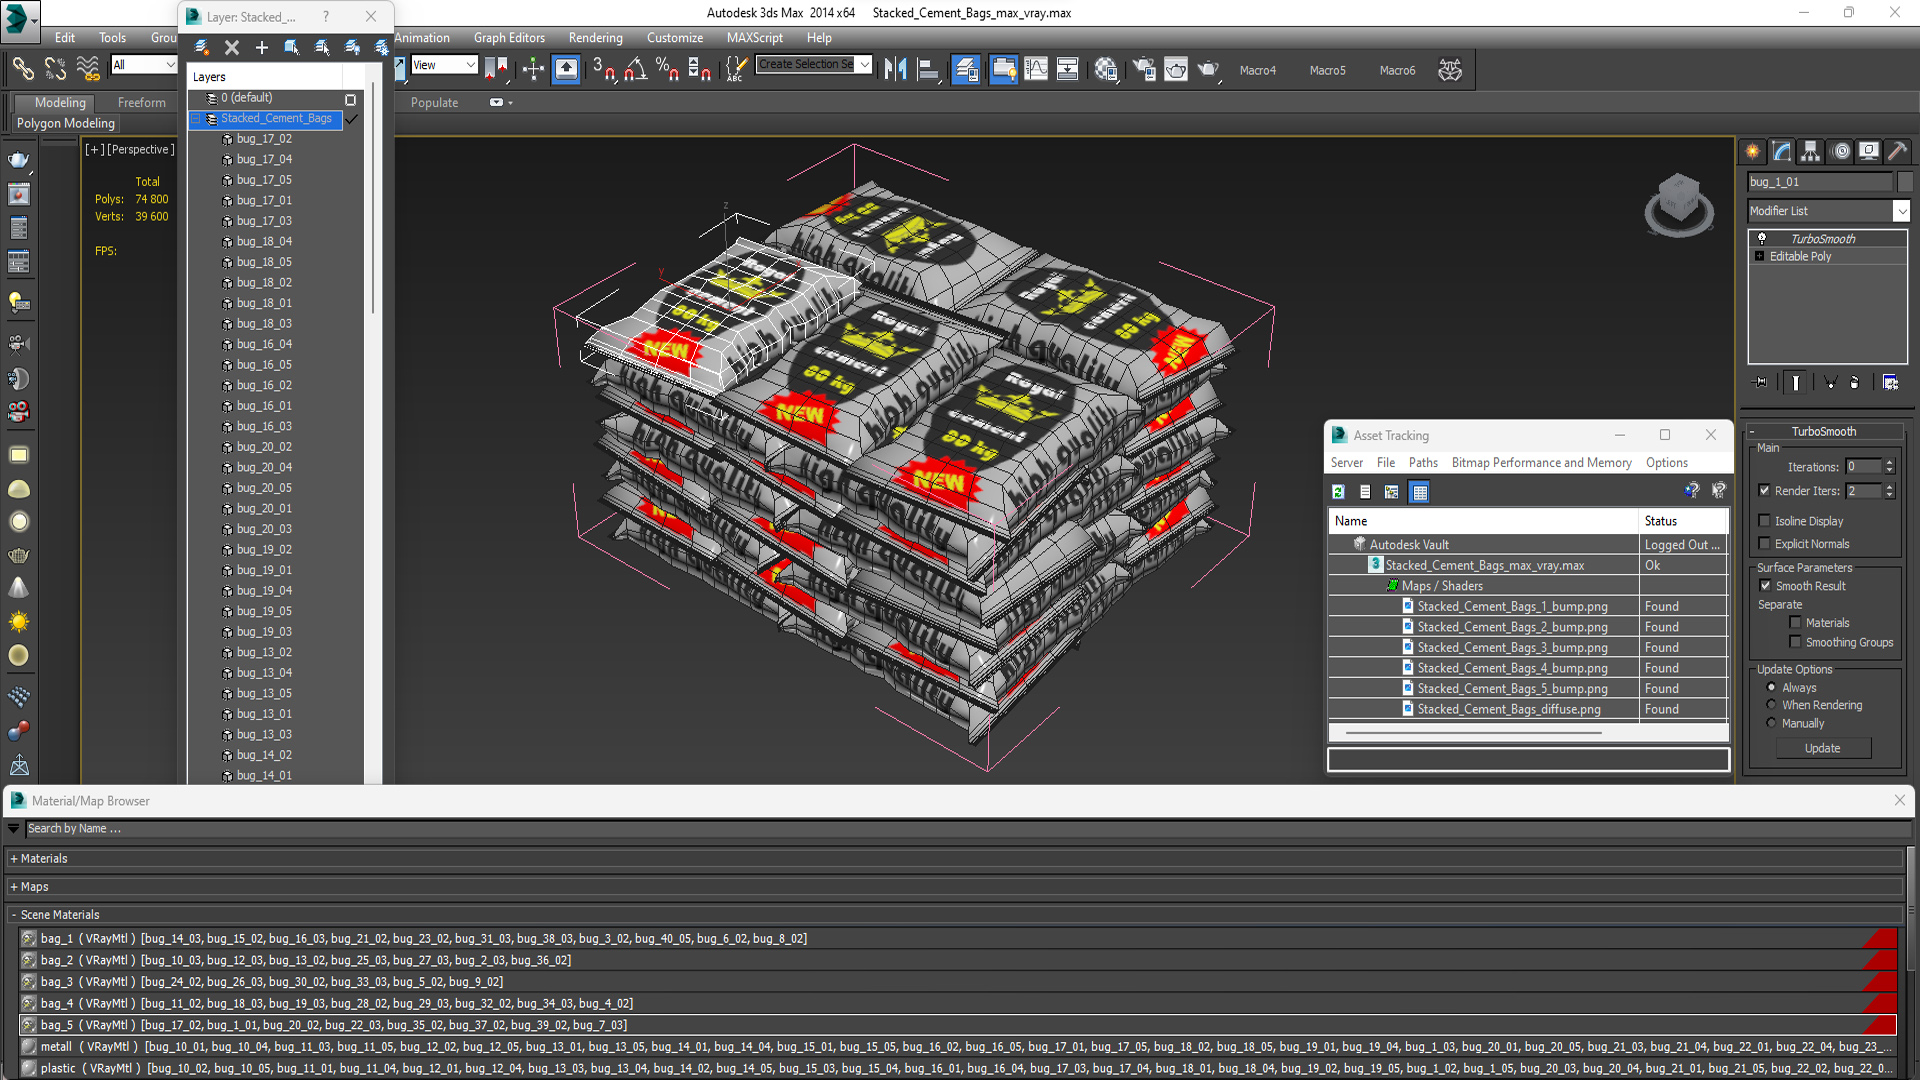Toggle the Percent Snap icon
This screenshot has width=1920, height=1080.
click(x=667, y=69)
